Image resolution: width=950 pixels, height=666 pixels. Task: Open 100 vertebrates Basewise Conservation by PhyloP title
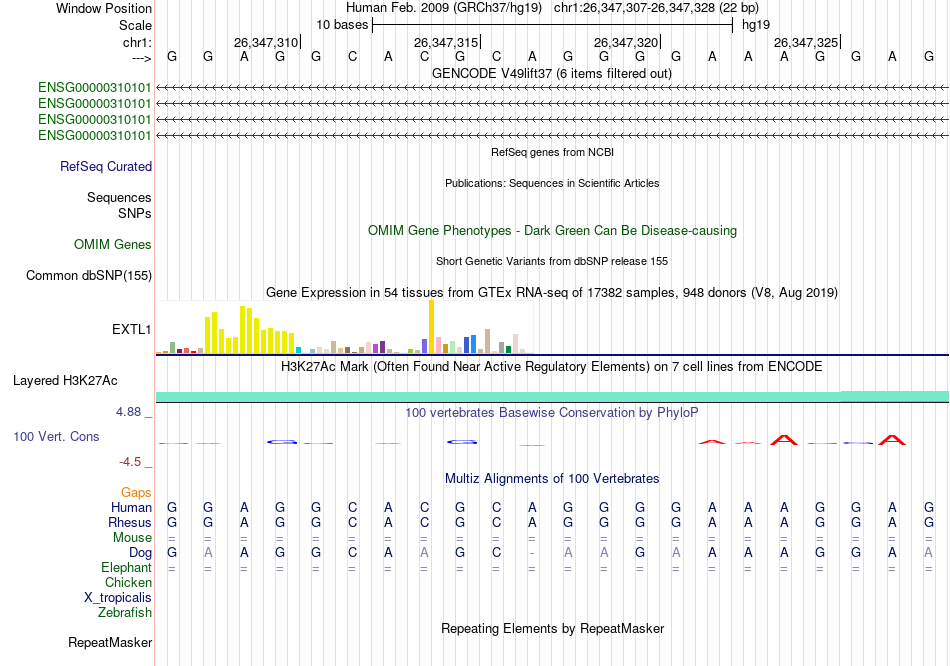(x=552, y=413)
